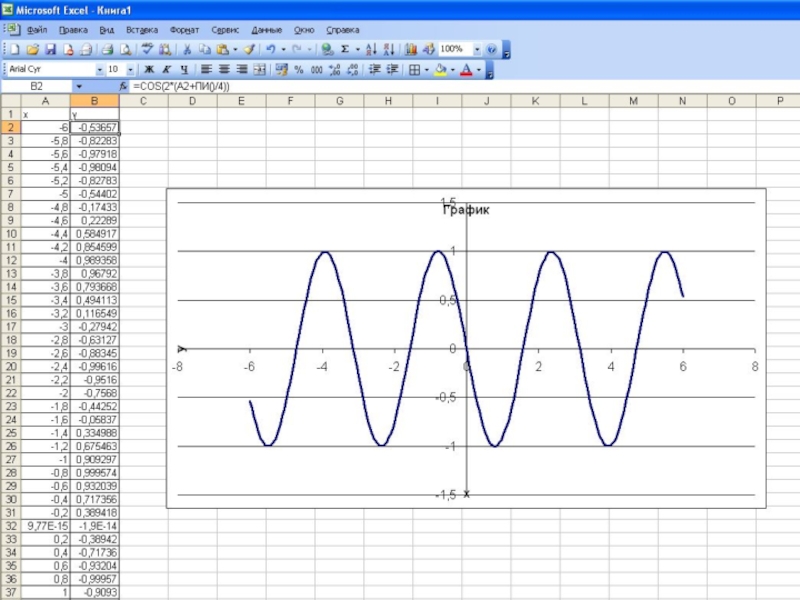Toggle bold formatting (Ж button)
Viewport: 800px width, 600px height.
149,70
